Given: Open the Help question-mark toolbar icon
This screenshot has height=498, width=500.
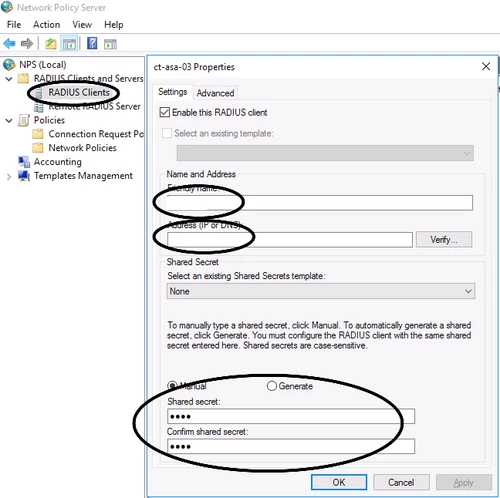Looking at the screenshot, I should coord(92,43).
